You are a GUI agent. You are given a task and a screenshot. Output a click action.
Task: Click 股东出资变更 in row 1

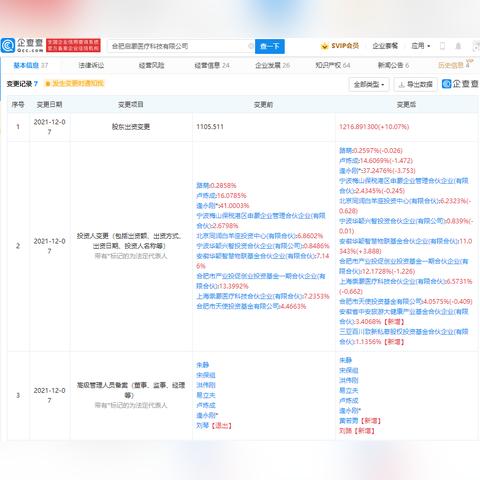(x=131, y=127)
